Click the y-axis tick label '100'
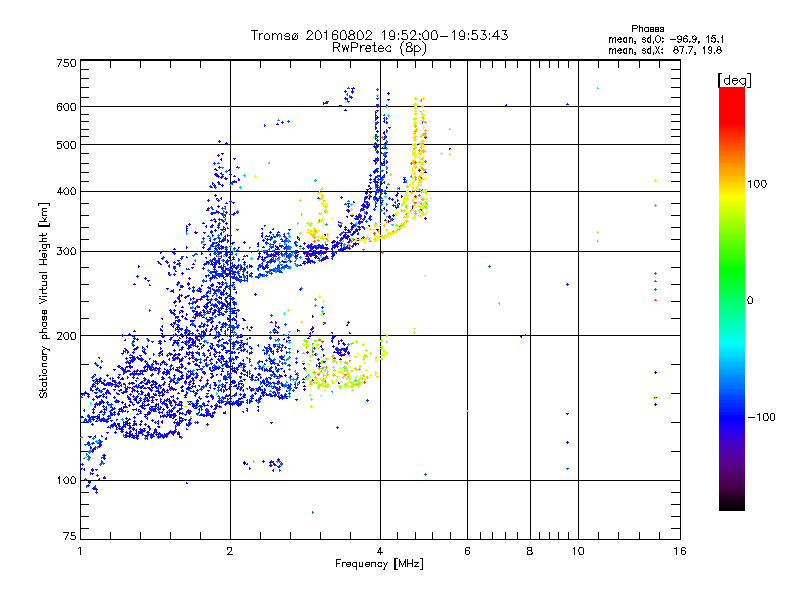Screen dimensions: 800x600 pyautogui.click(x=66, y=481)
